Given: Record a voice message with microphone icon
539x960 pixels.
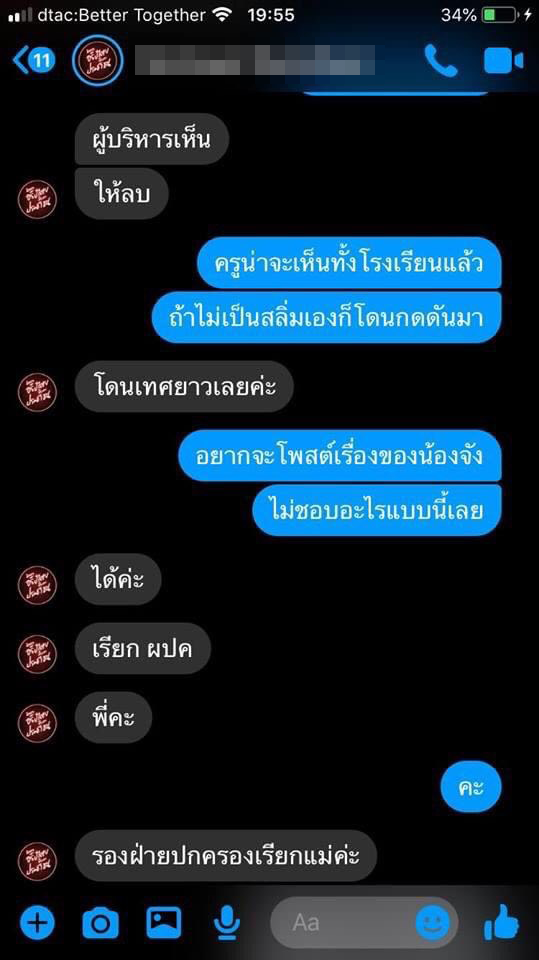Looking at the screenshot, I should coord(226,921).
